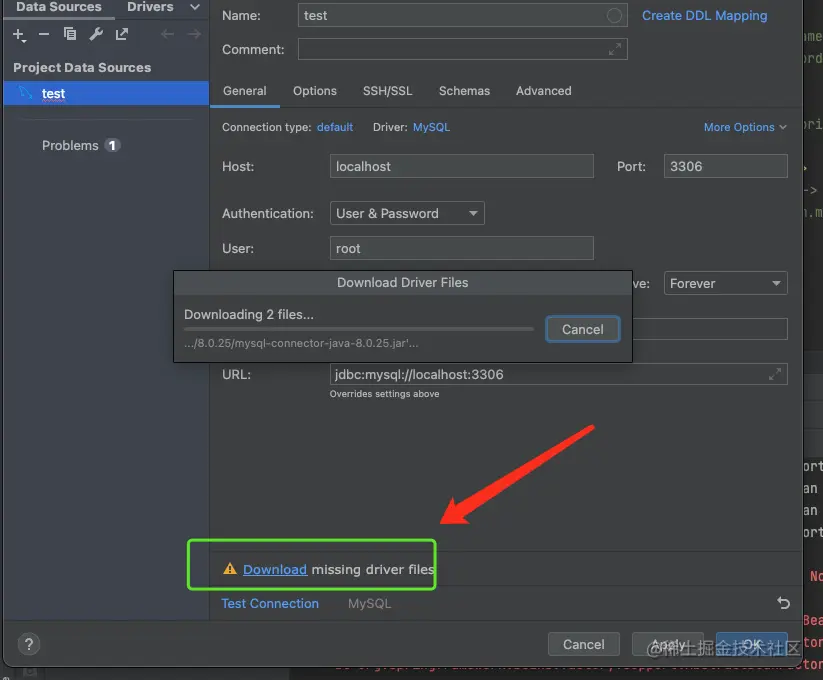
Task: Click the Name input field
Action: click(462, 15)
